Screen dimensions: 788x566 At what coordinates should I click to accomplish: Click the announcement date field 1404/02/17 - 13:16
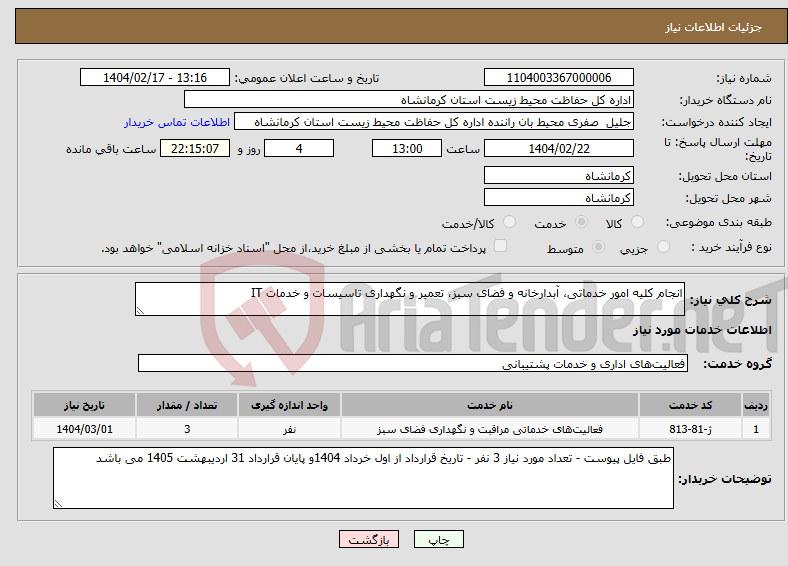(x=155, y=77)
